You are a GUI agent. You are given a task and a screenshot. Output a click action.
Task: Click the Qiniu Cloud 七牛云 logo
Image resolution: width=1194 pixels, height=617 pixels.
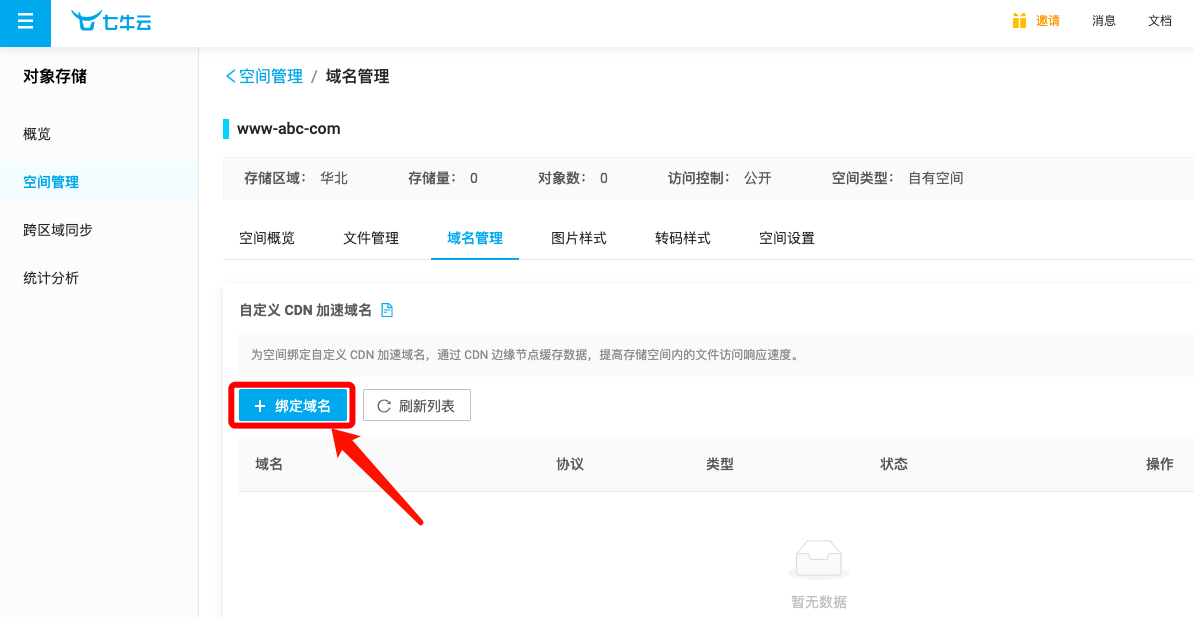(x=111, y=21)
